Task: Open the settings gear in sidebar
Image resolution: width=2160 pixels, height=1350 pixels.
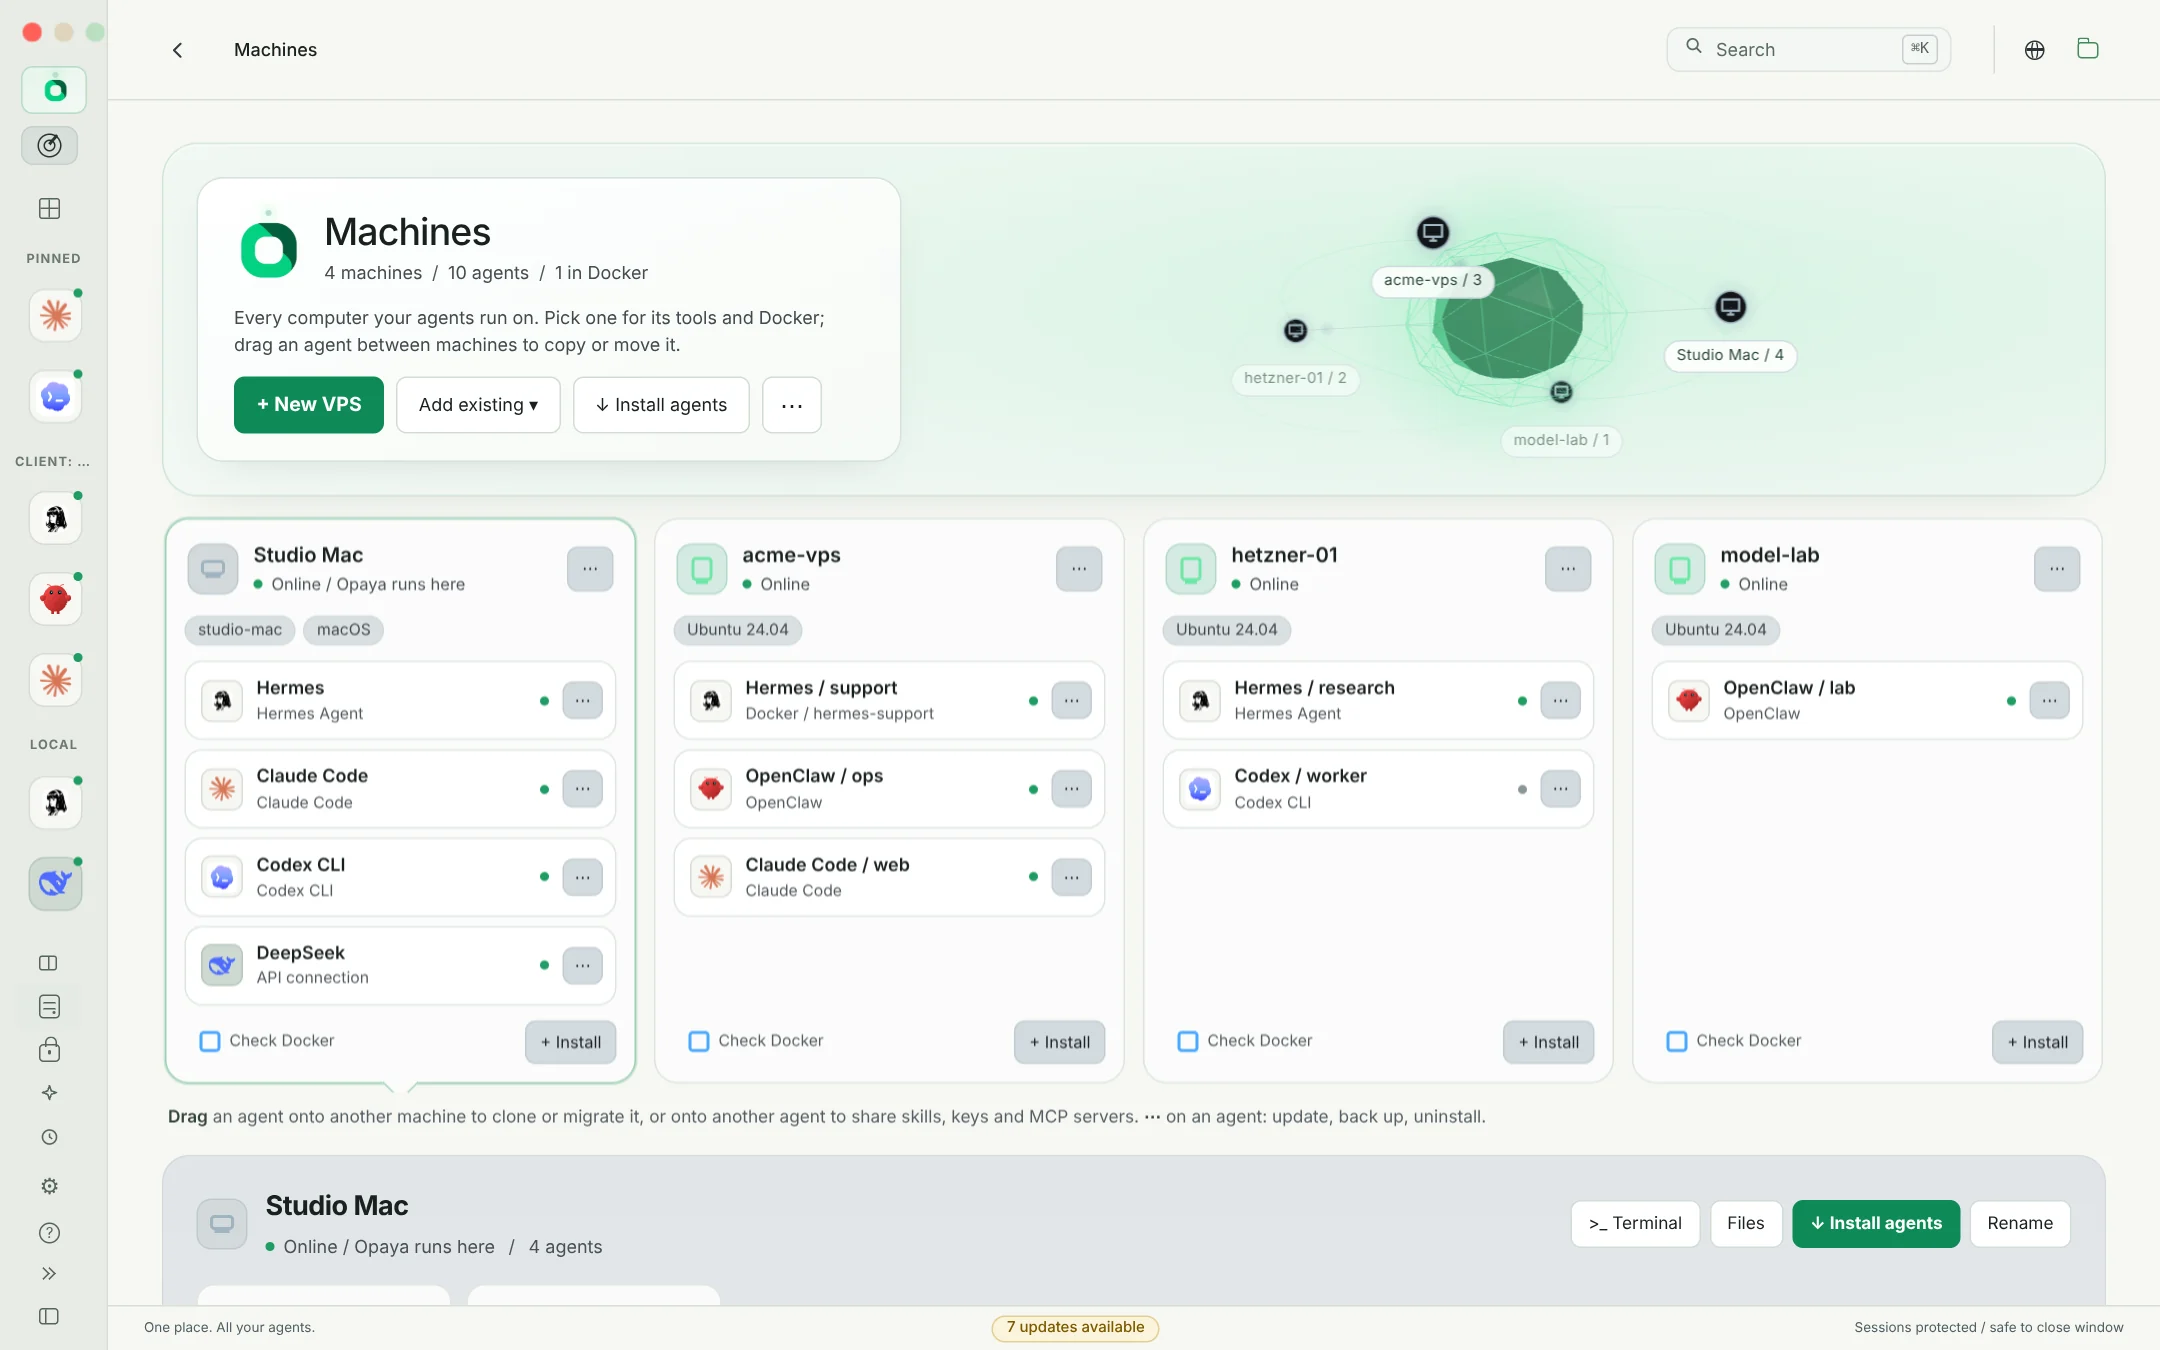Action: click(49, 1186)
